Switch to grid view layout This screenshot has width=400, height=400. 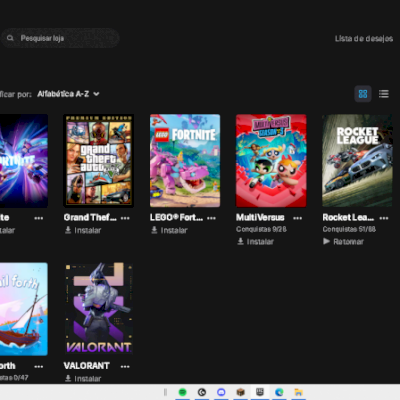coord(363,94)
